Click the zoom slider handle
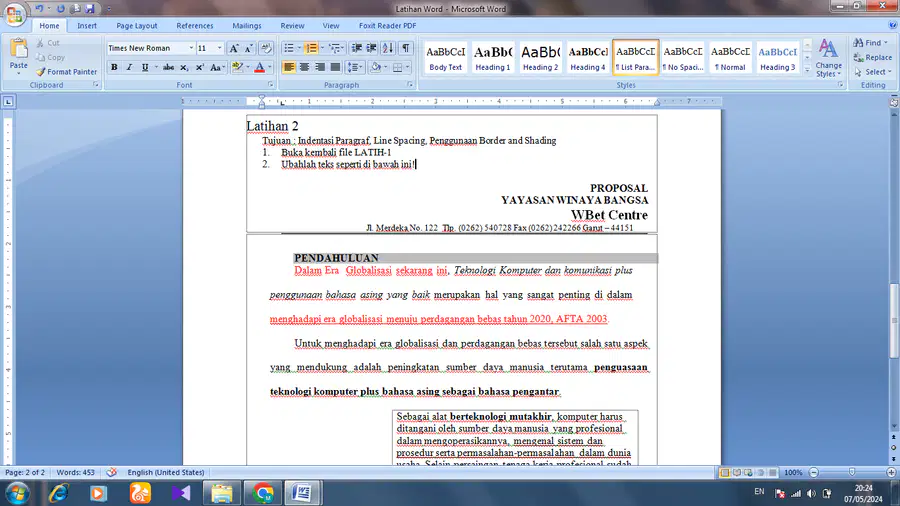The width and height of the screenshot is (900, 506). point(852,472)
